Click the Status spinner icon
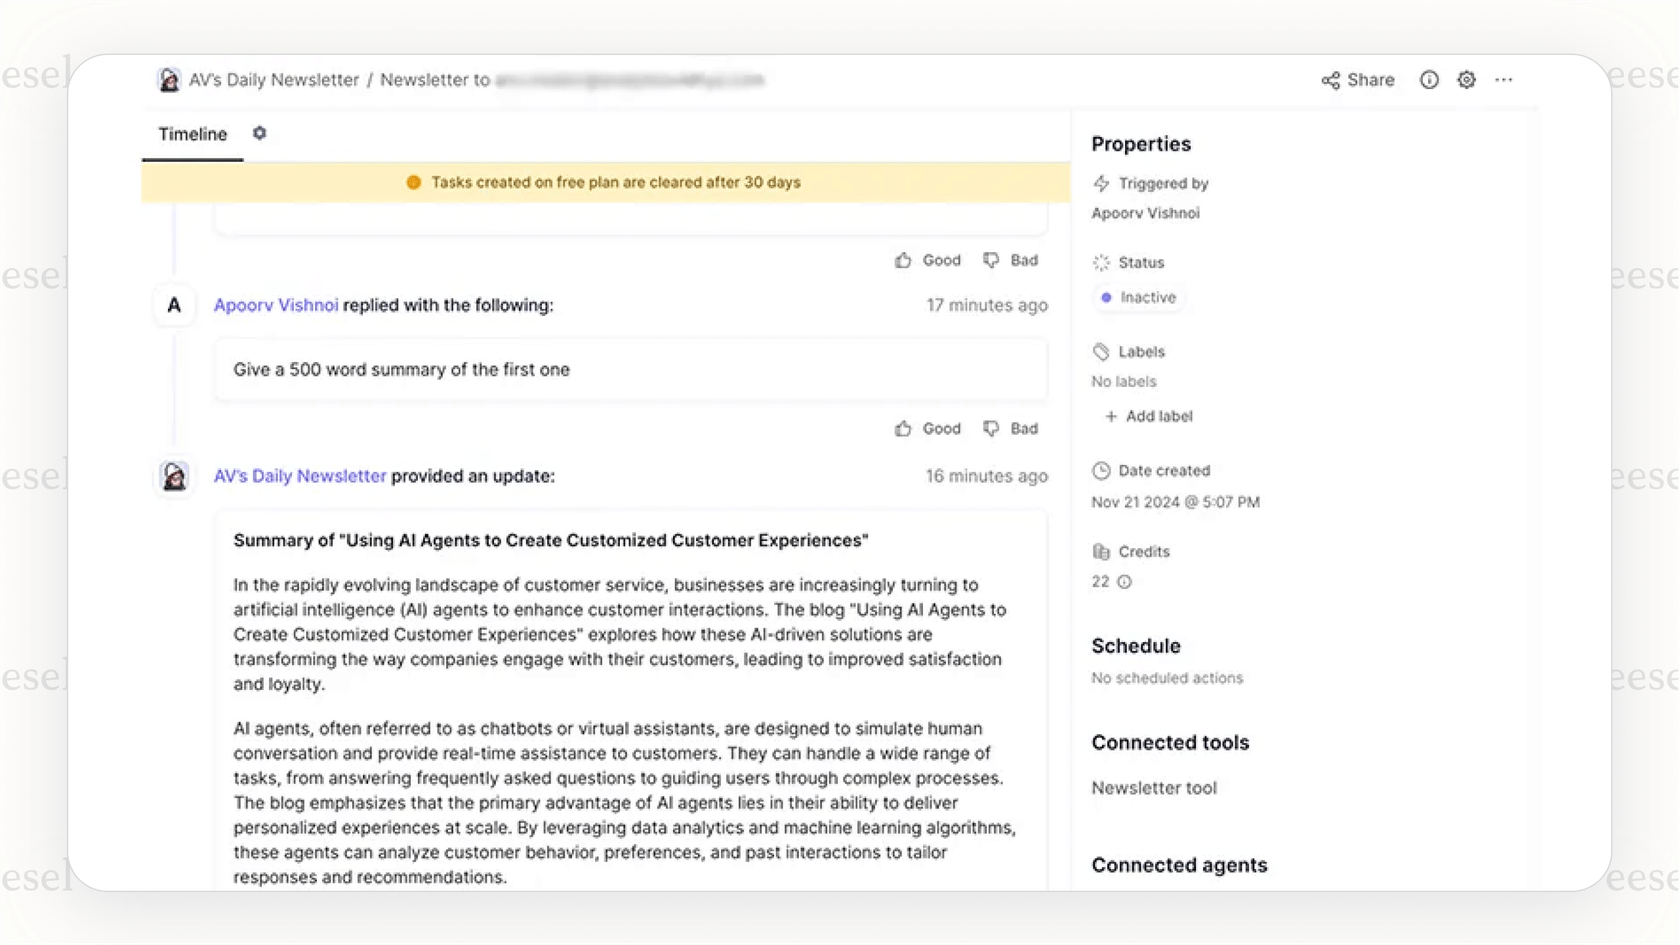 point(1100,262)
